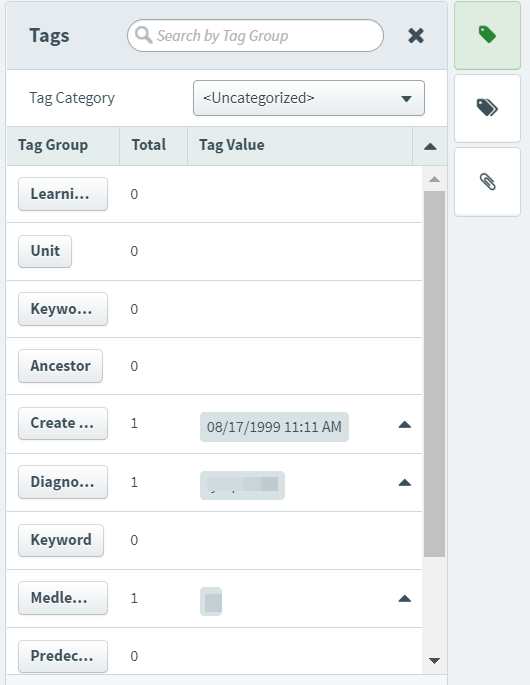Collapse the Diagno... tag group row
This screenshot has width=530, height=685.
pyautogui.click(x=405, y=482)
